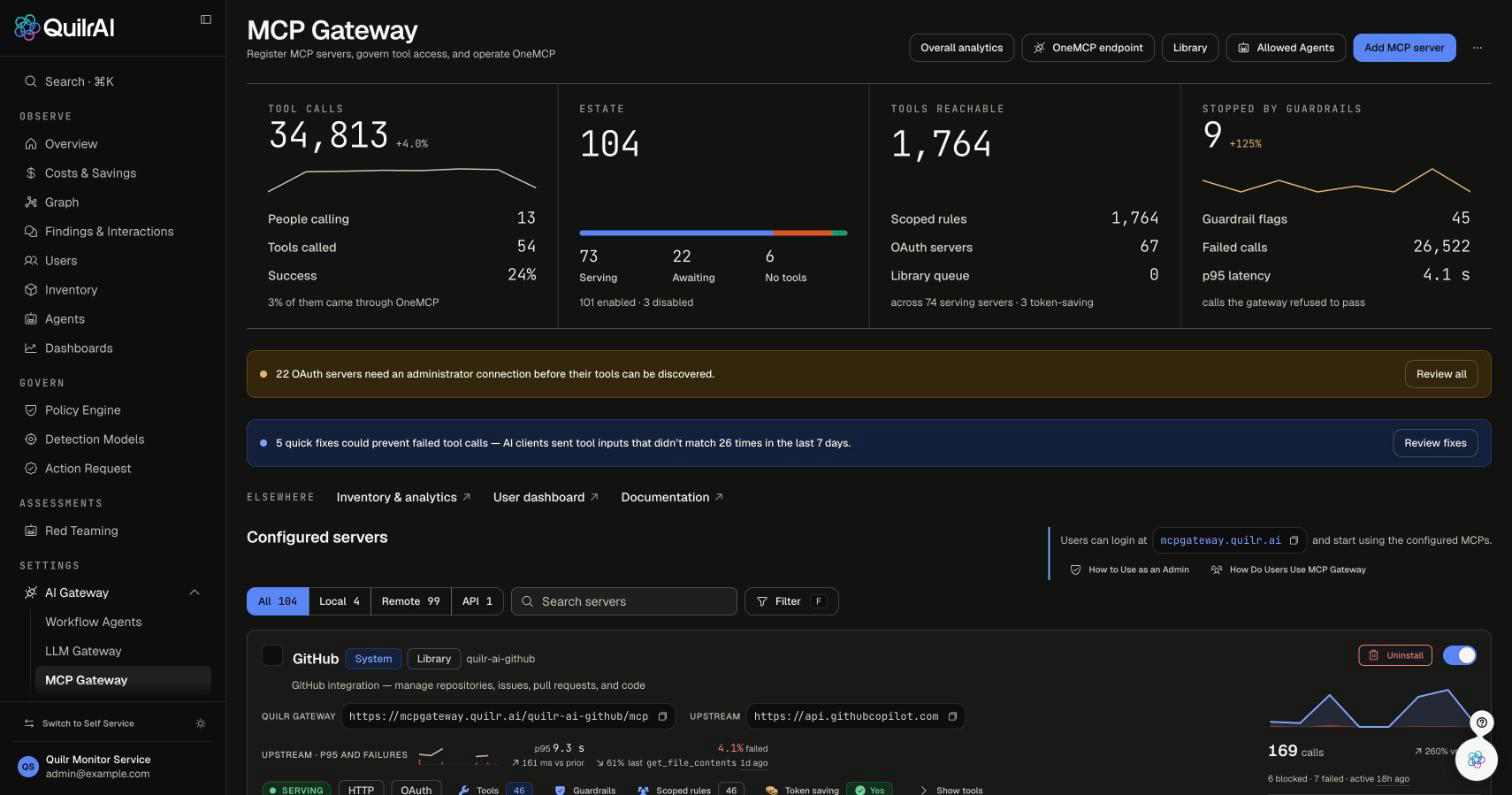Open the Filter dropdown
Image resolution: width=1512 pixels, height=795 pixels.
791,601
